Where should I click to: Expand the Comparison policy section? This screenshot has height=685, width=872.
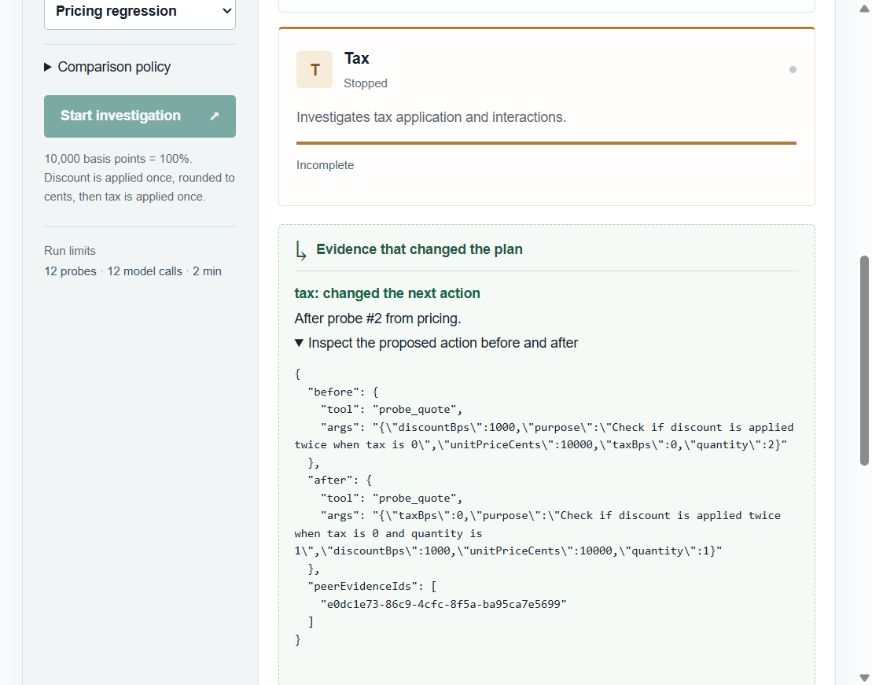(x=107, y=67)
